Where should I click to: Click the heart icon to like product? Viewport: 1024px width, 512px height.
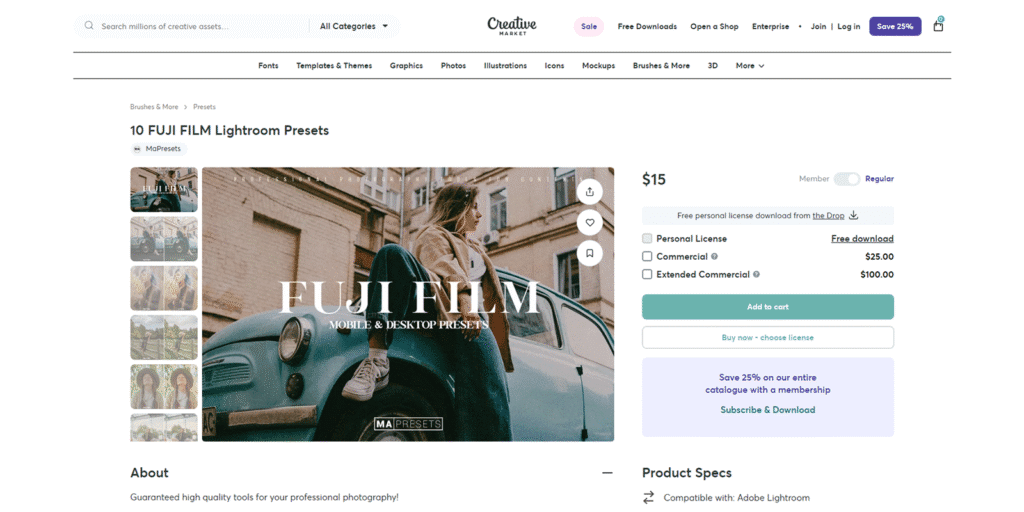[x=590, y=223]
